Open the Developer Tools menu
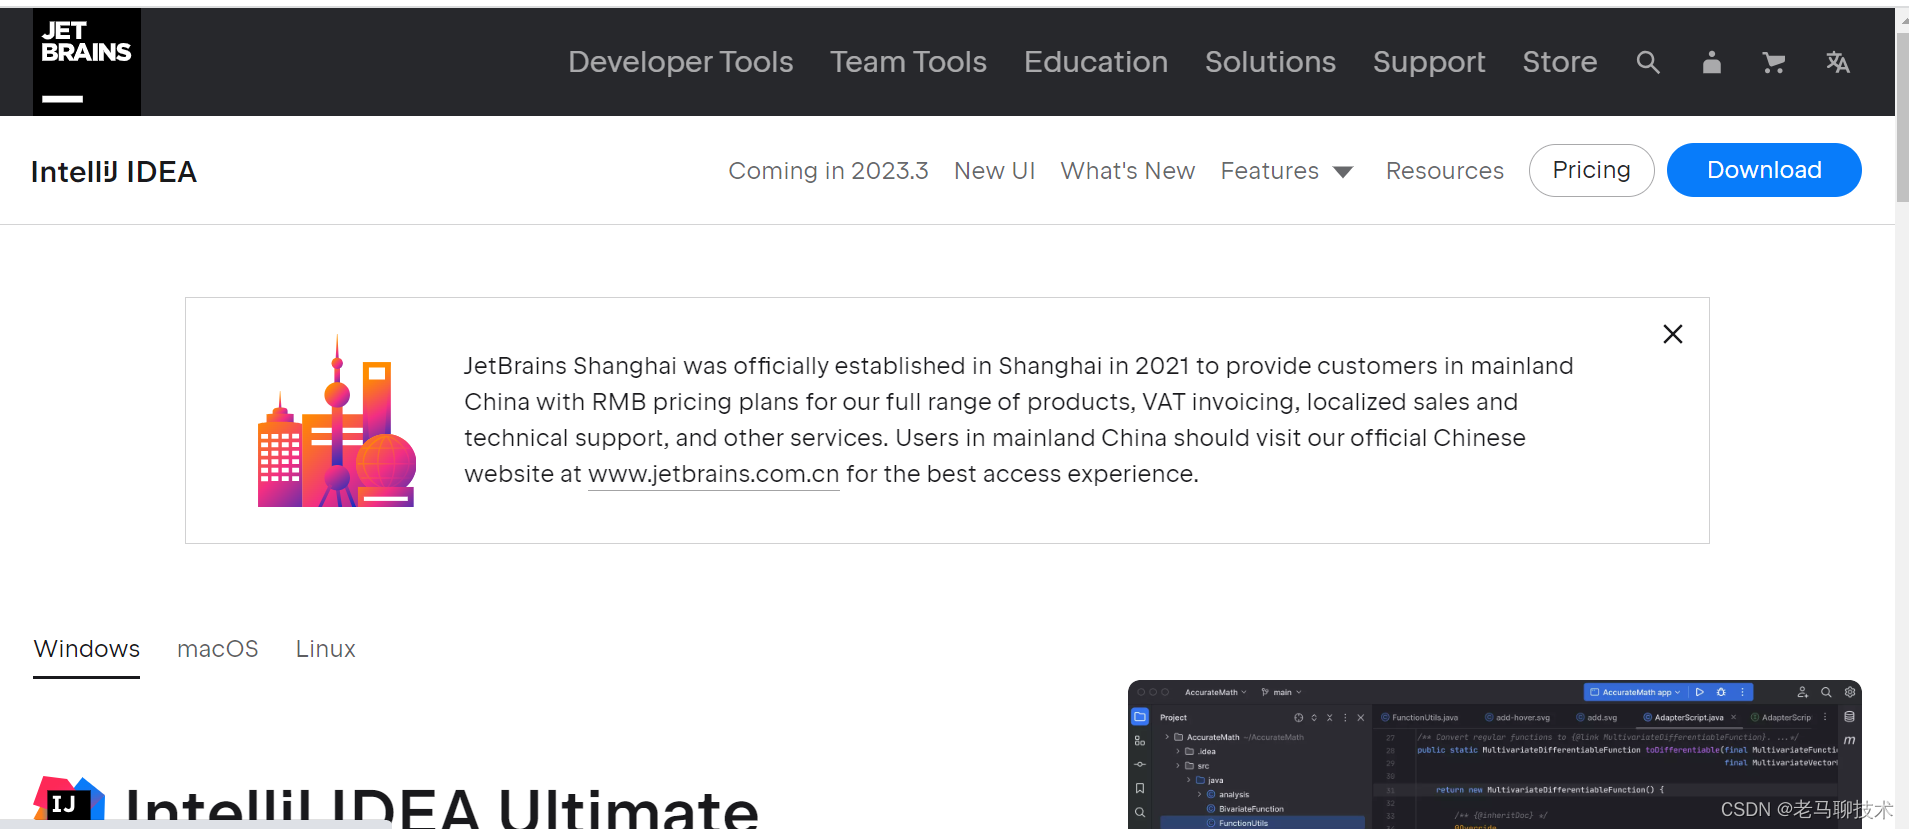Image resolution: width=1909 pixels, height=829 pixels. point(681,62)
